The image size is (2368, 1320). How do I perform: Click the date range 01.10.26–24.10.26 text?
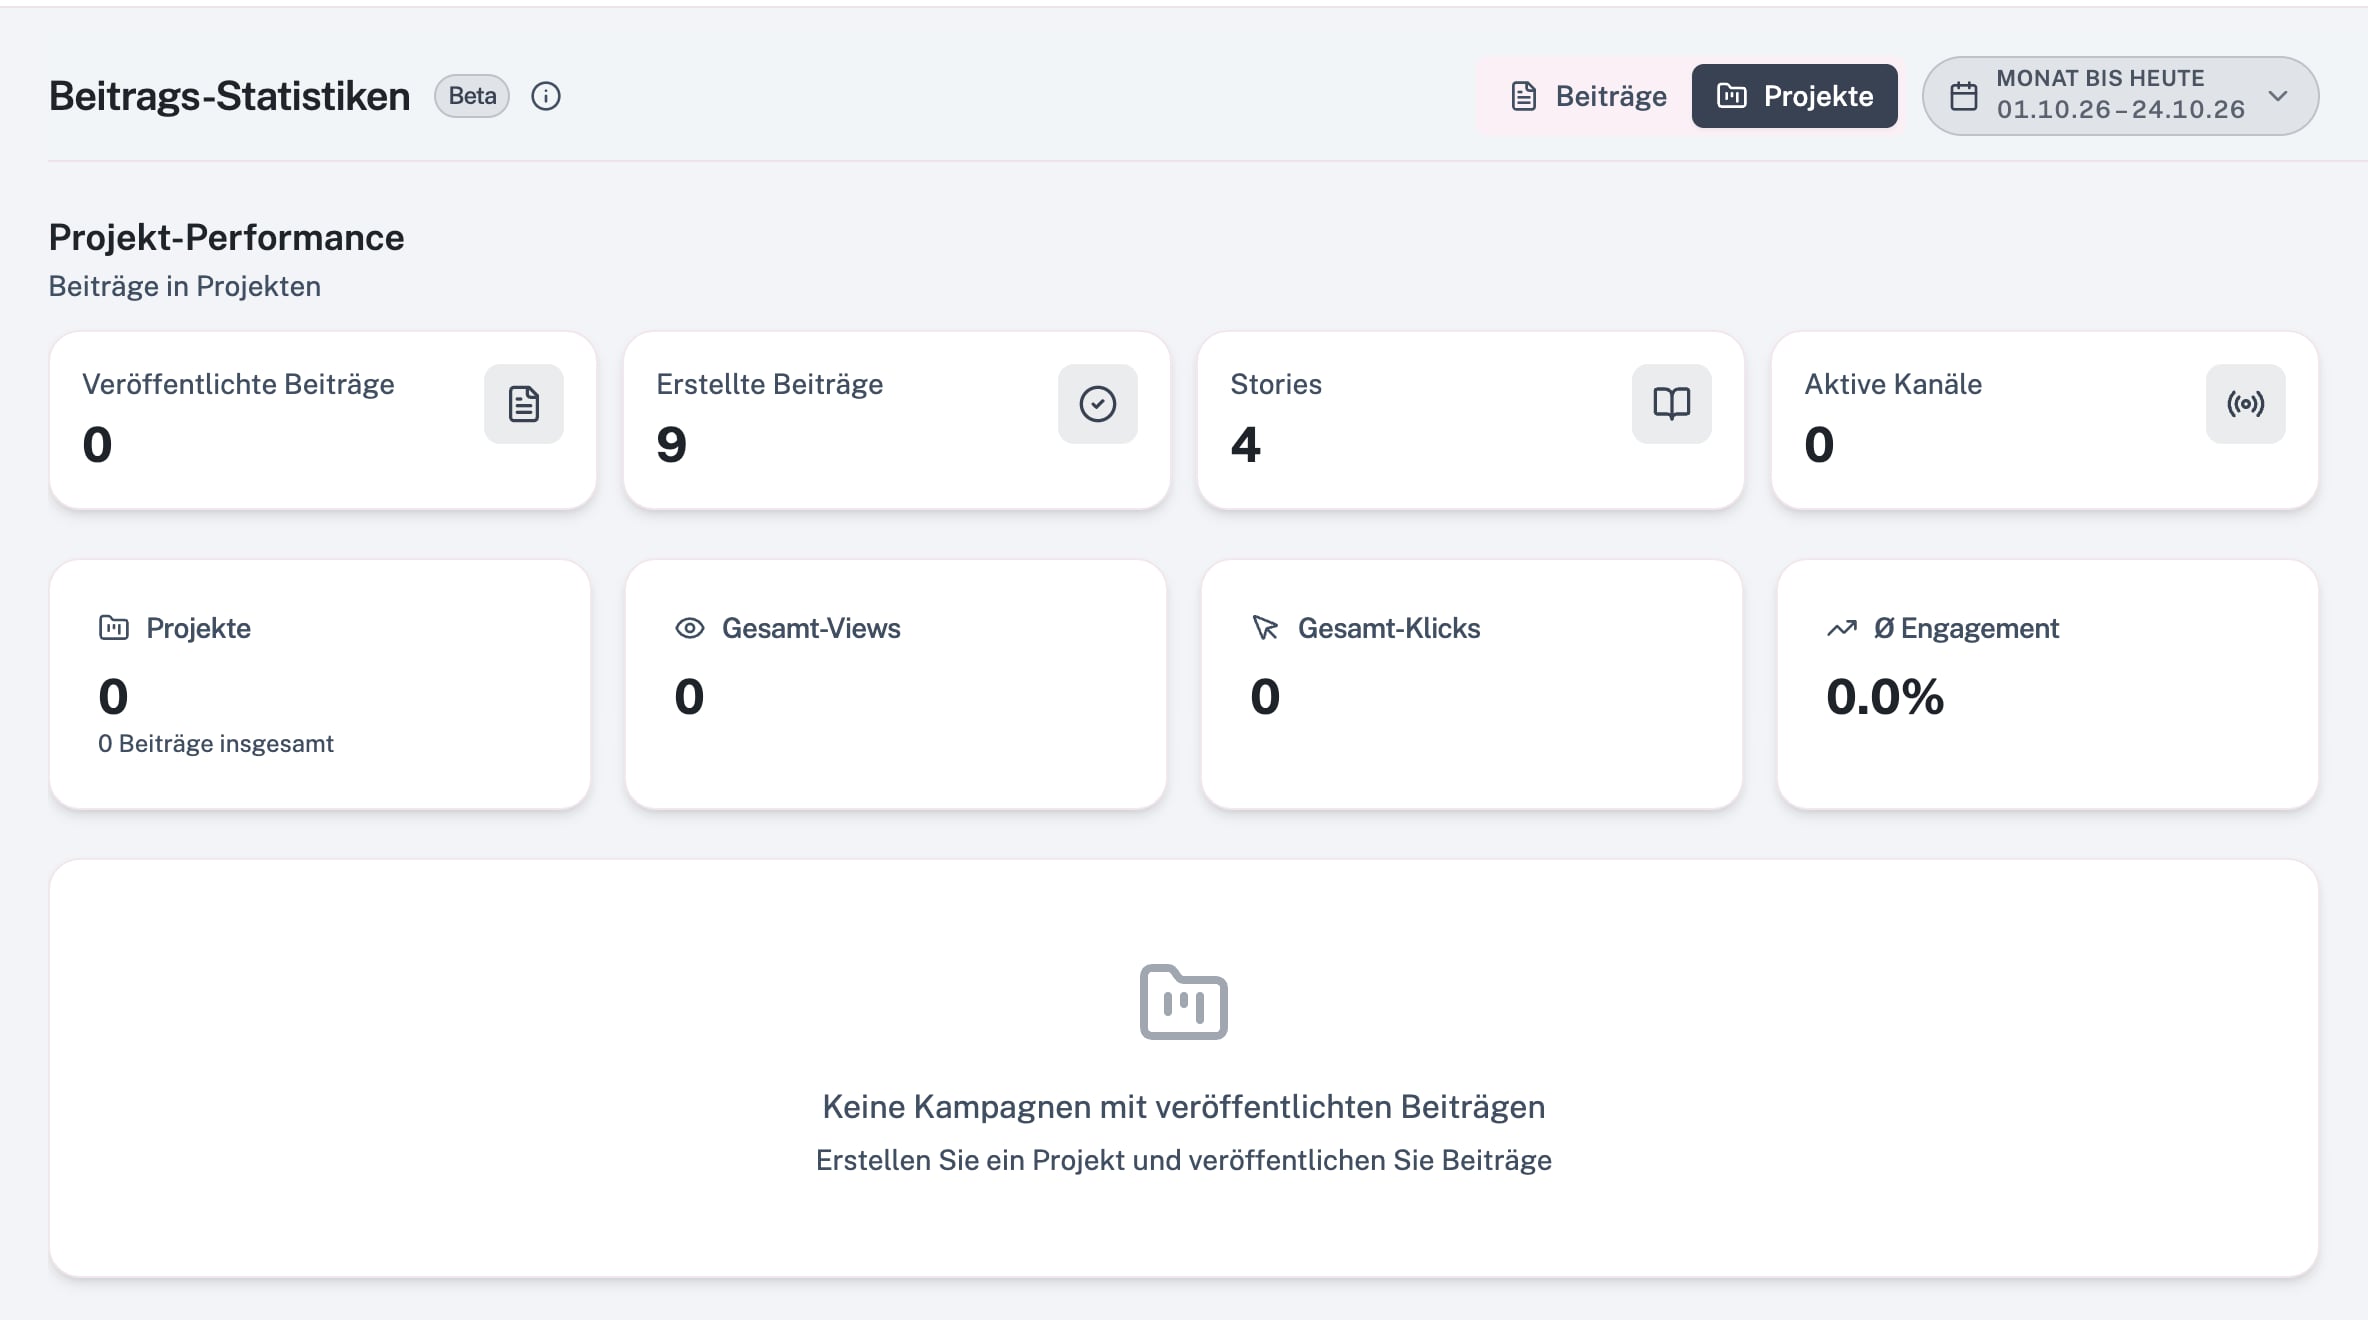pos(2121,110)
